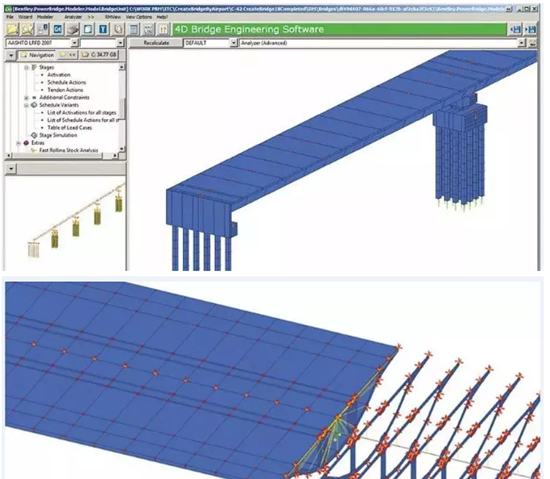Click the '>>' menu bar item

[x=91, y=17]
